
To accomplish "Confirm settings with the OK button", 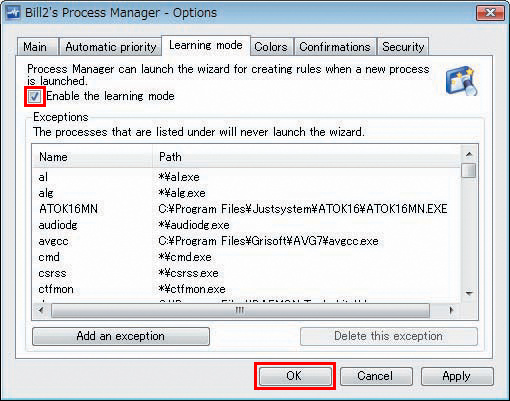I will 295,376.
